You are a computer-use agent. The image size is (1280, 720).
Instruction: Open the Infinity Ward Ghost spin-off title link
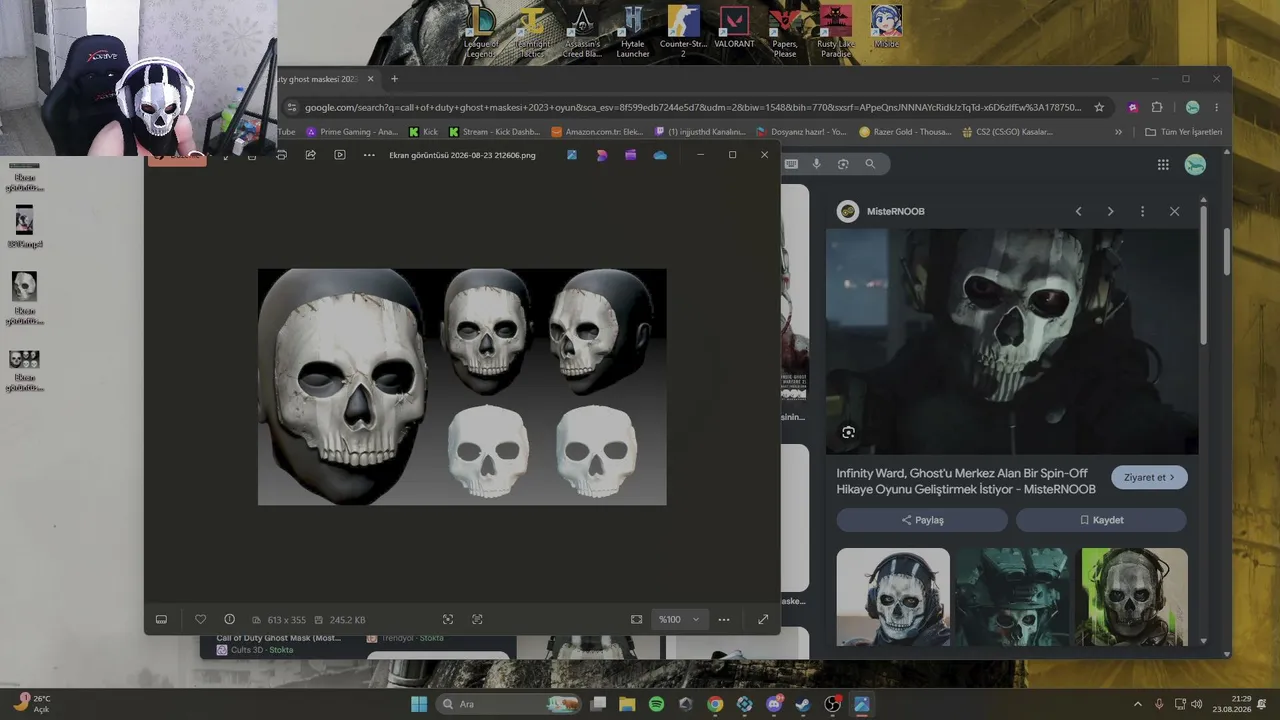[966, 481]
